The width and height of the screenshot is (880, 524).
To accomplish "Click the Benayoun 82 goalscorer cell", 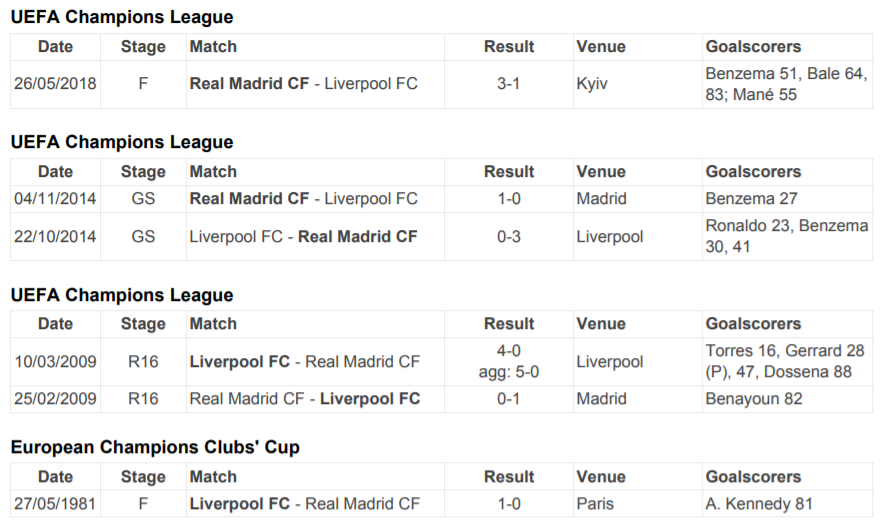I will pyautogui.click(x=787, y=399).
